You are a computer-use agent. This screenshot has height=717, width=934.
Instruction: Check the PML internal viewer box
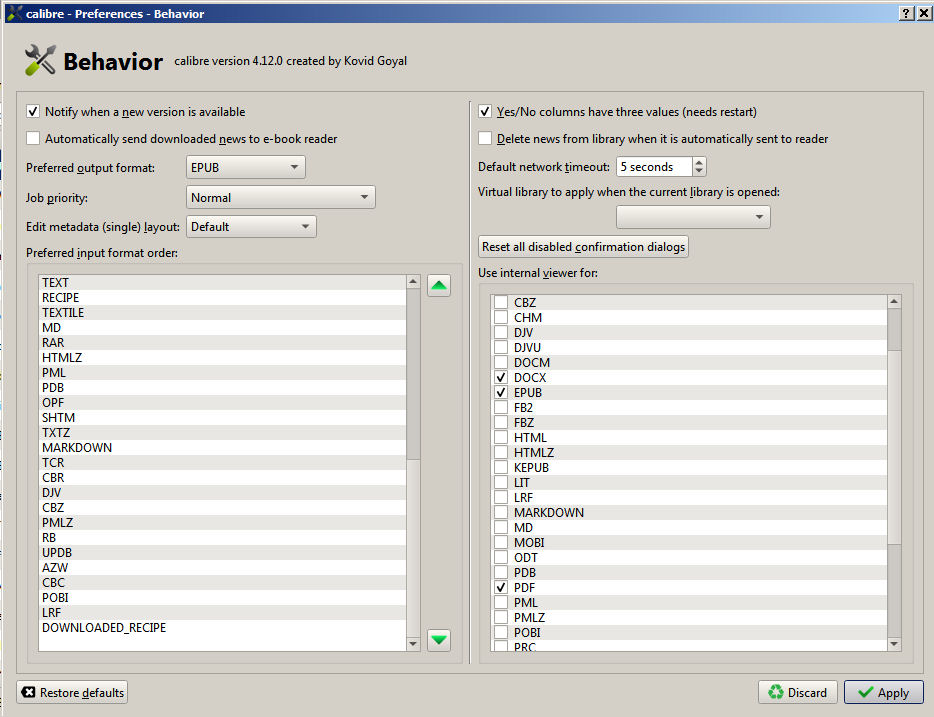(501, 603)
